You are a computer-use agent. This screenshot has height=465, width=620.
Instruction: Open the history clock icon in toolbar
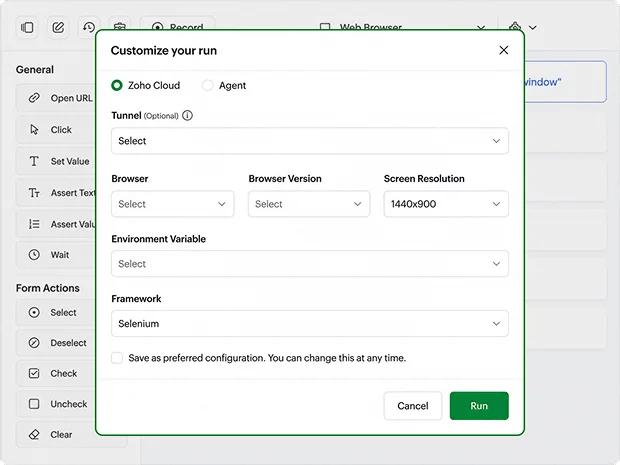(x=89, y=27)
